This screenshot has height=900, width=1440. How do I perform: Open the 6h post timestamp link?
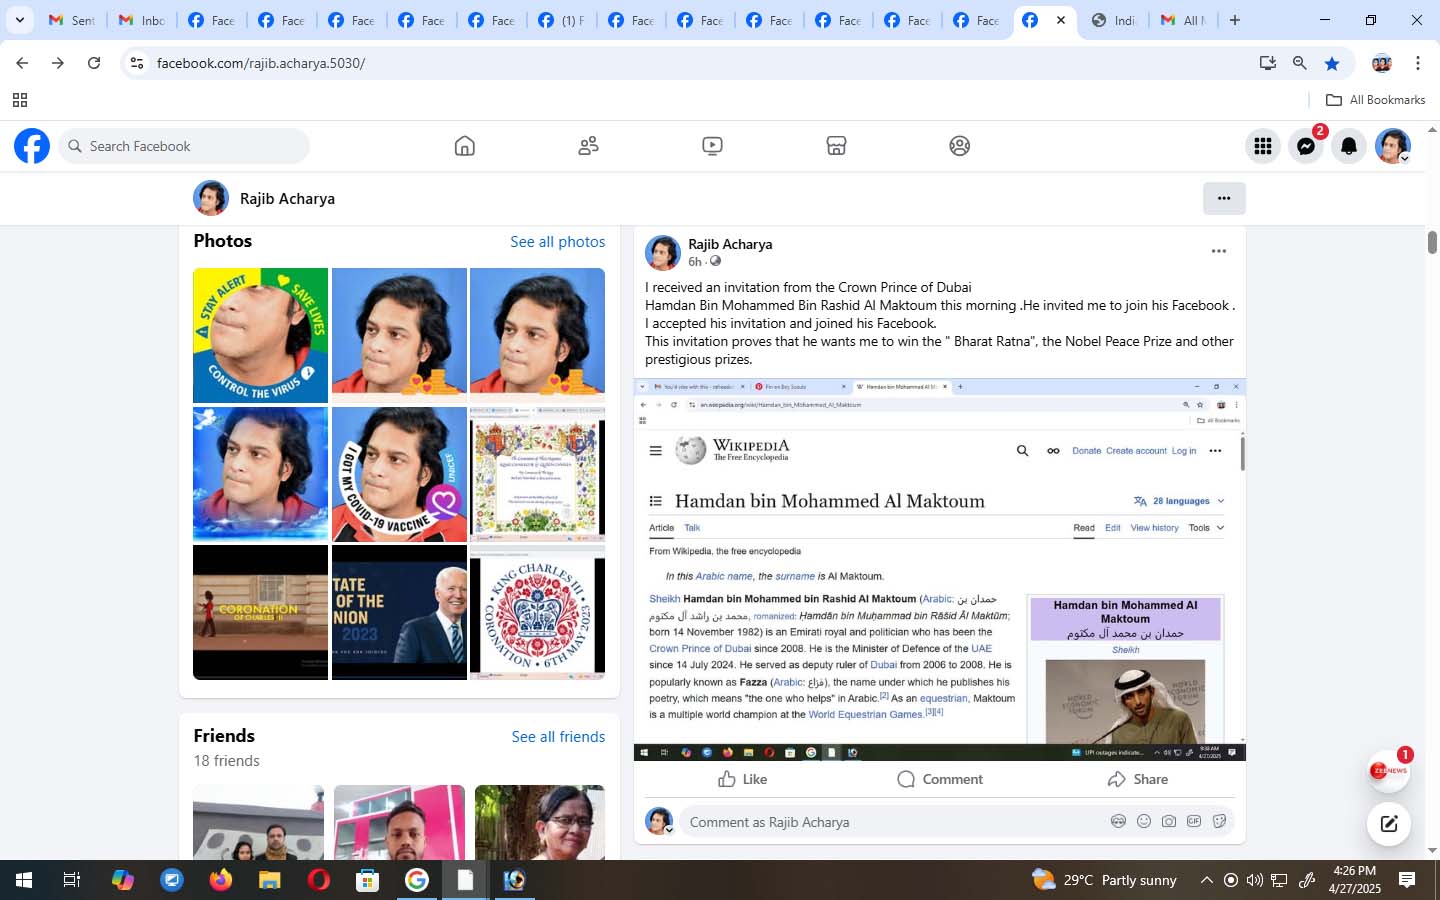[695, 262]
